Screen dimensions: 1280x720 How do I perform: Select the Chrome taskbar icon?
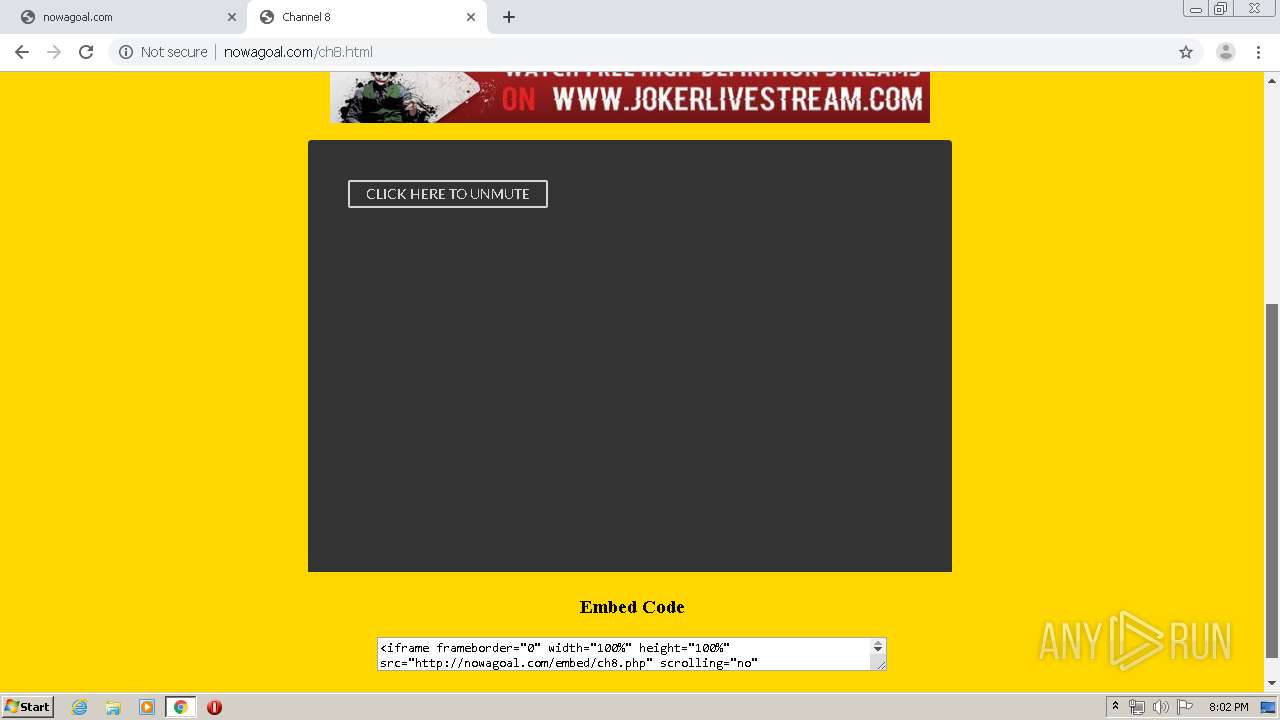tap(180, 707)
